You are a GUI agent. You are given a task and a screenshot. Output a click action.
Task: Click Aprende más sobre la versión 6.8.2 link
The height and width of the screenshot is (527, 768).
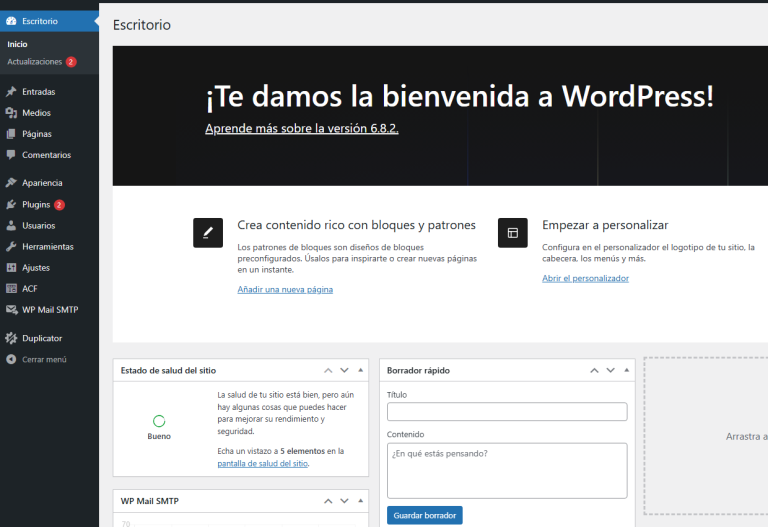(302, 128)
